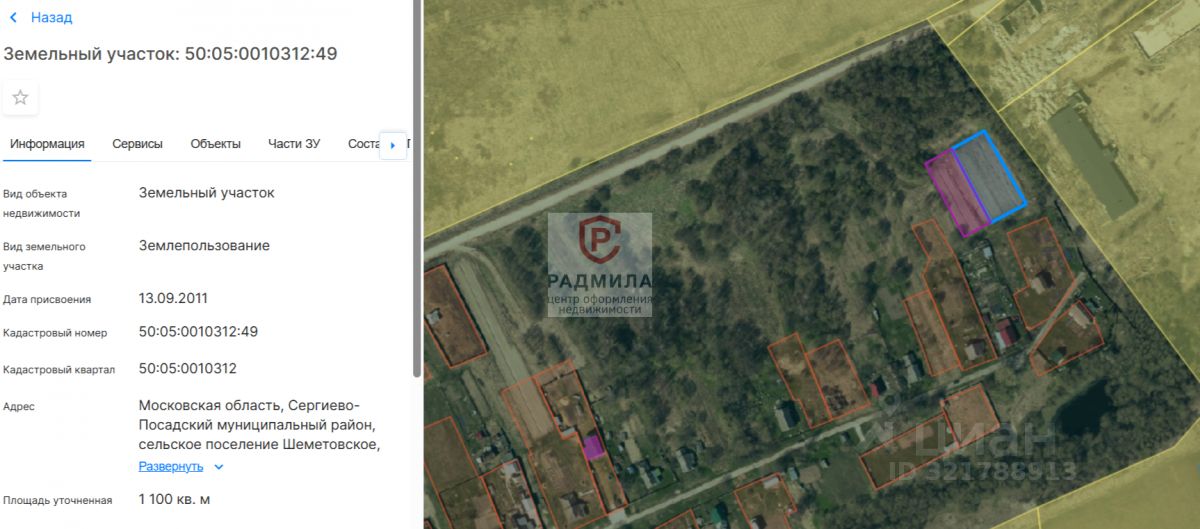Add parcel to favorites with star icon
Viewport: 1200px width, 529px height.
tap(20, 97)
